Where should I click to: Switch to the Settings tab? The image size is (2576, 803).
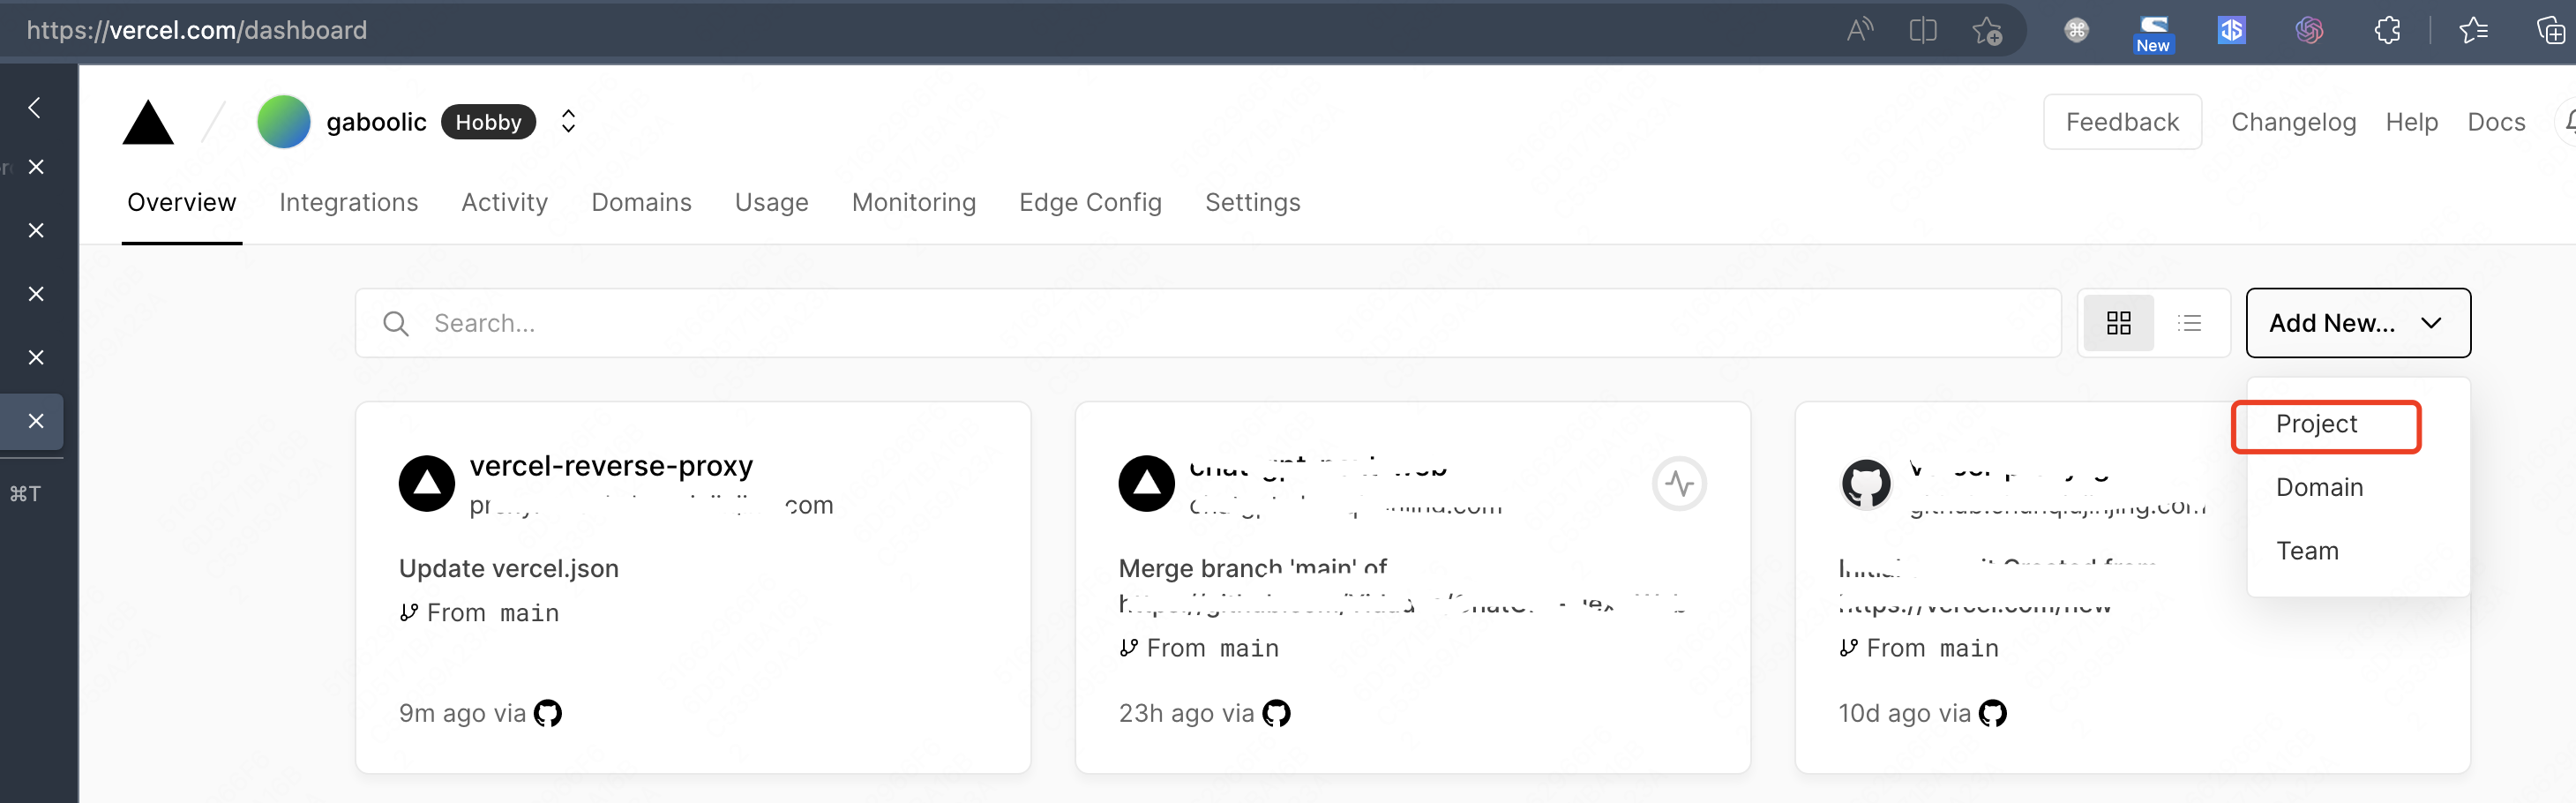pos(1252,202)
